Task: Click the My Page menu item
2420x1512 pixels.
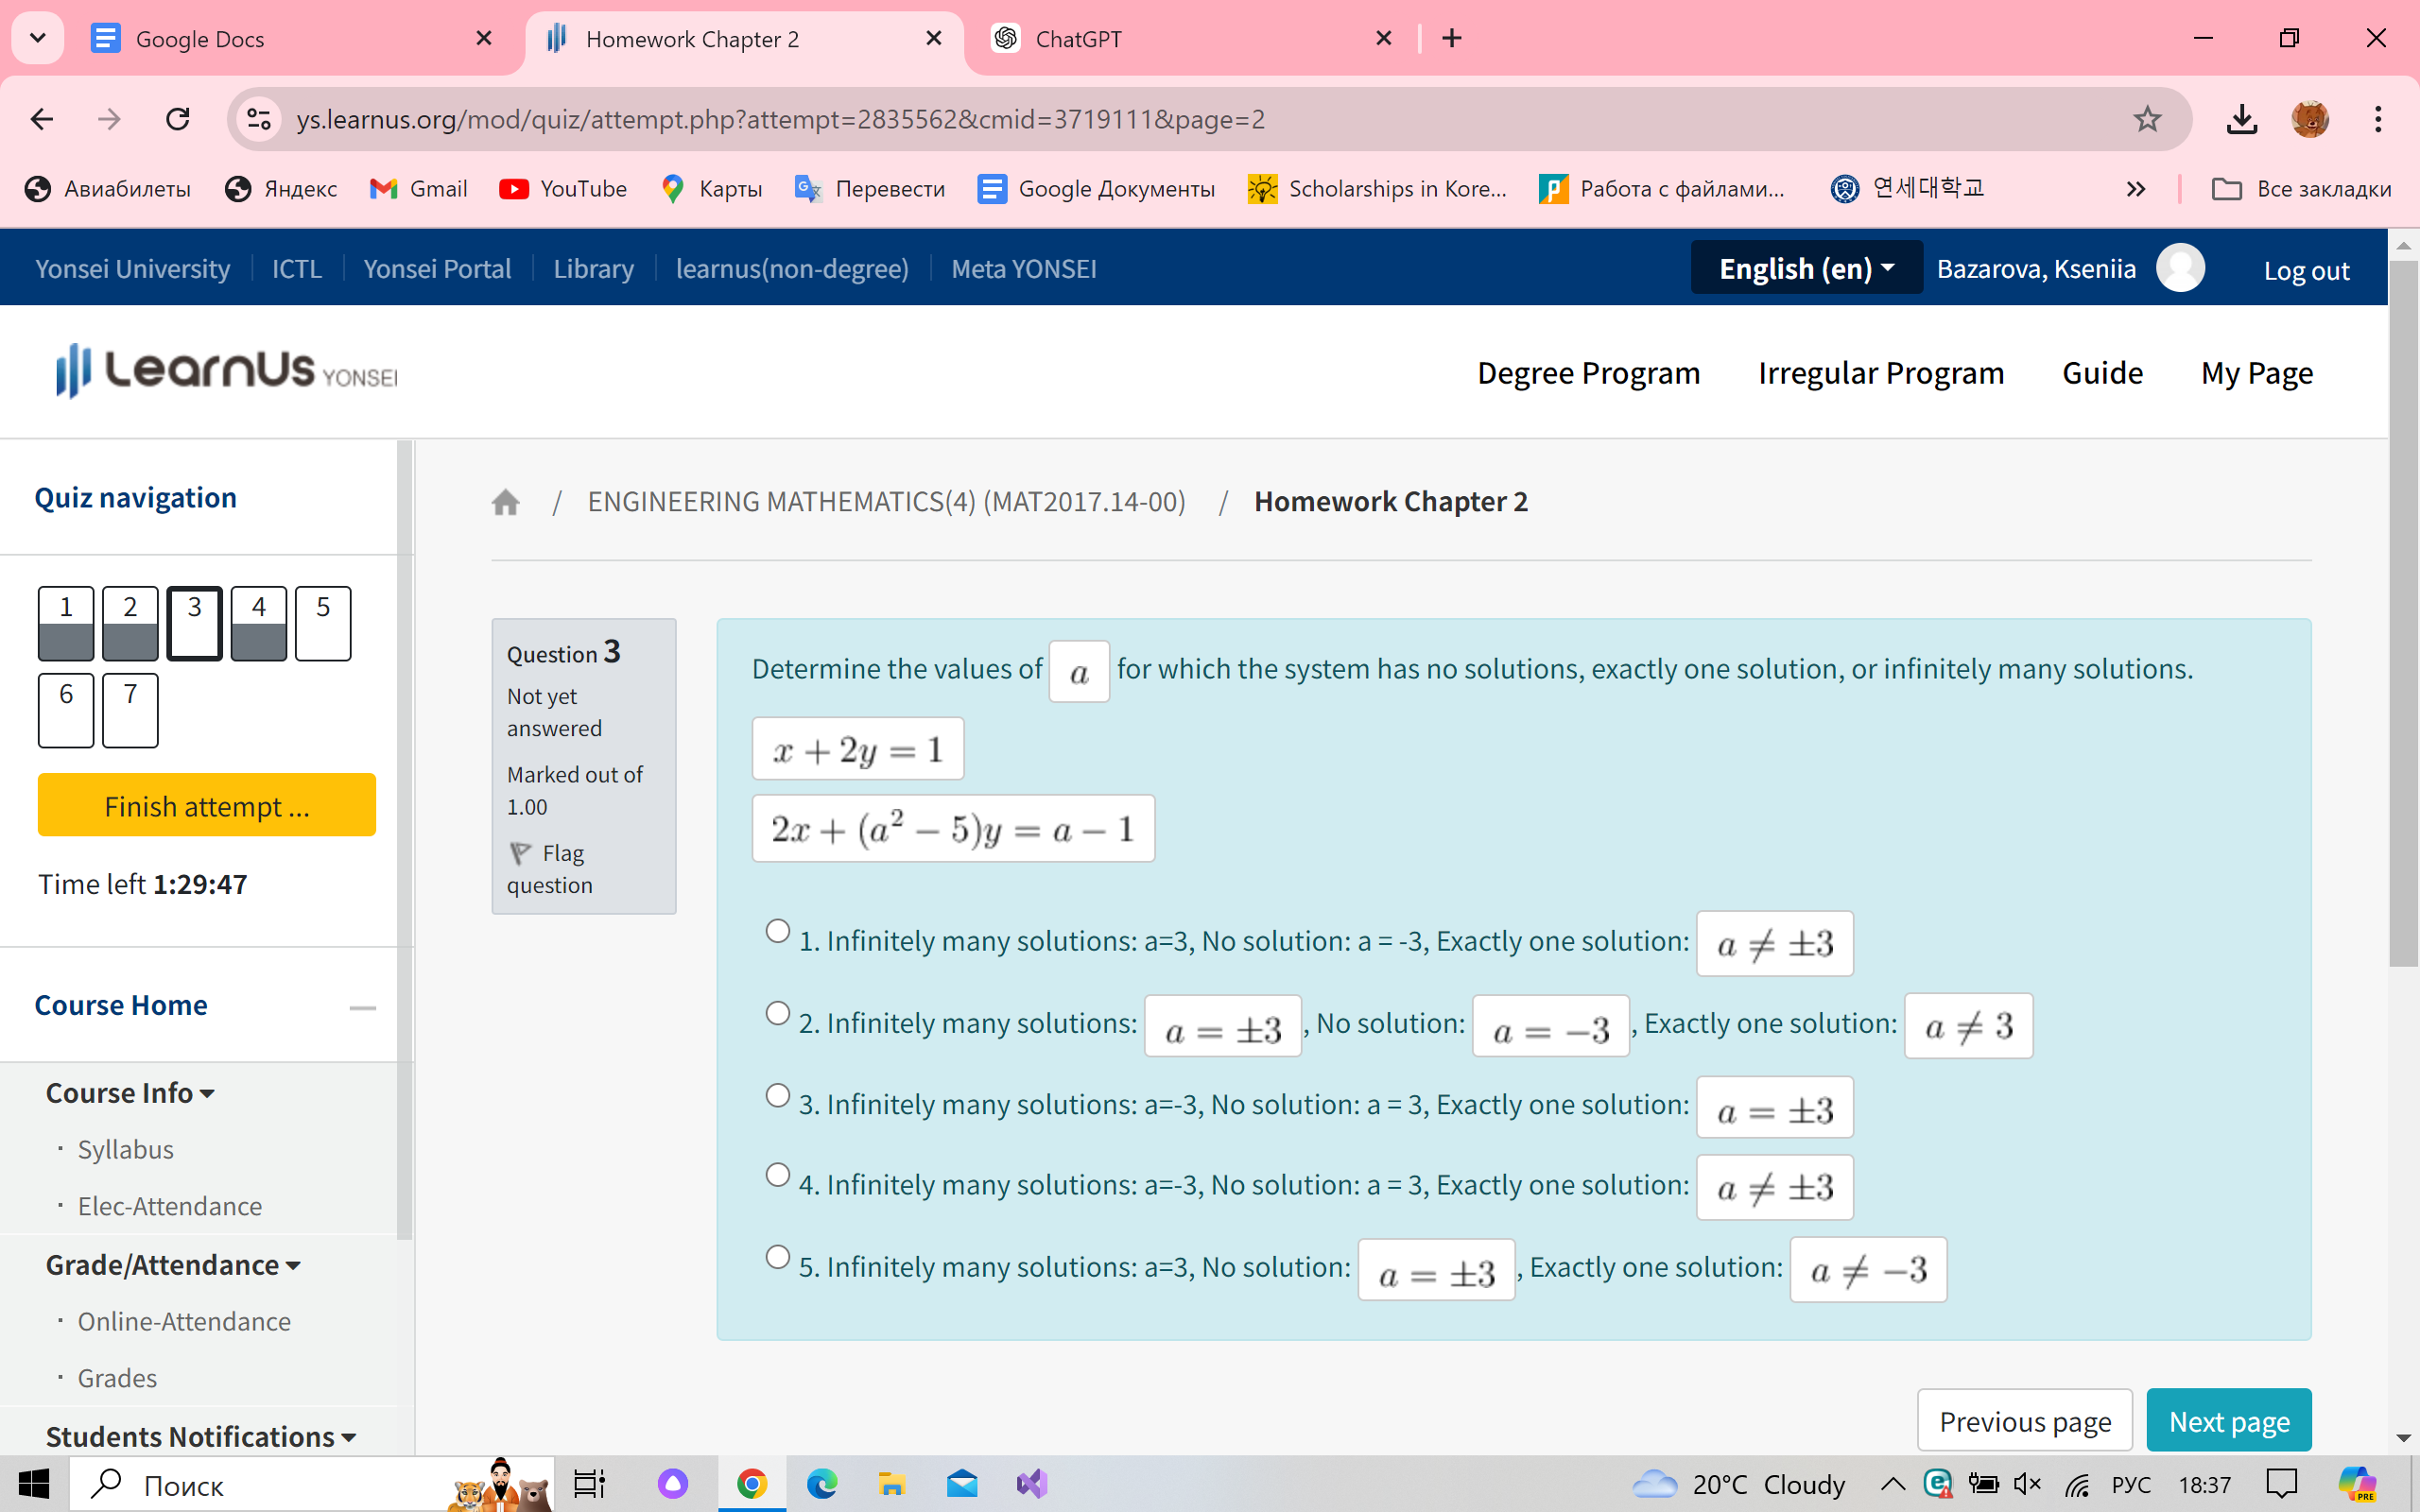Action: tap(2256, 371)
